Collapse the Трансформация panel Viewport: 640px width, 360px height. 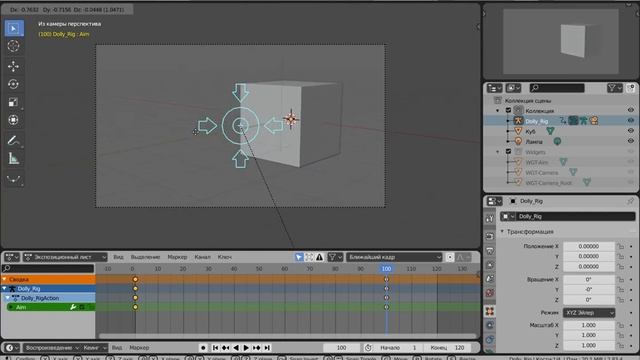coord(502,231)
